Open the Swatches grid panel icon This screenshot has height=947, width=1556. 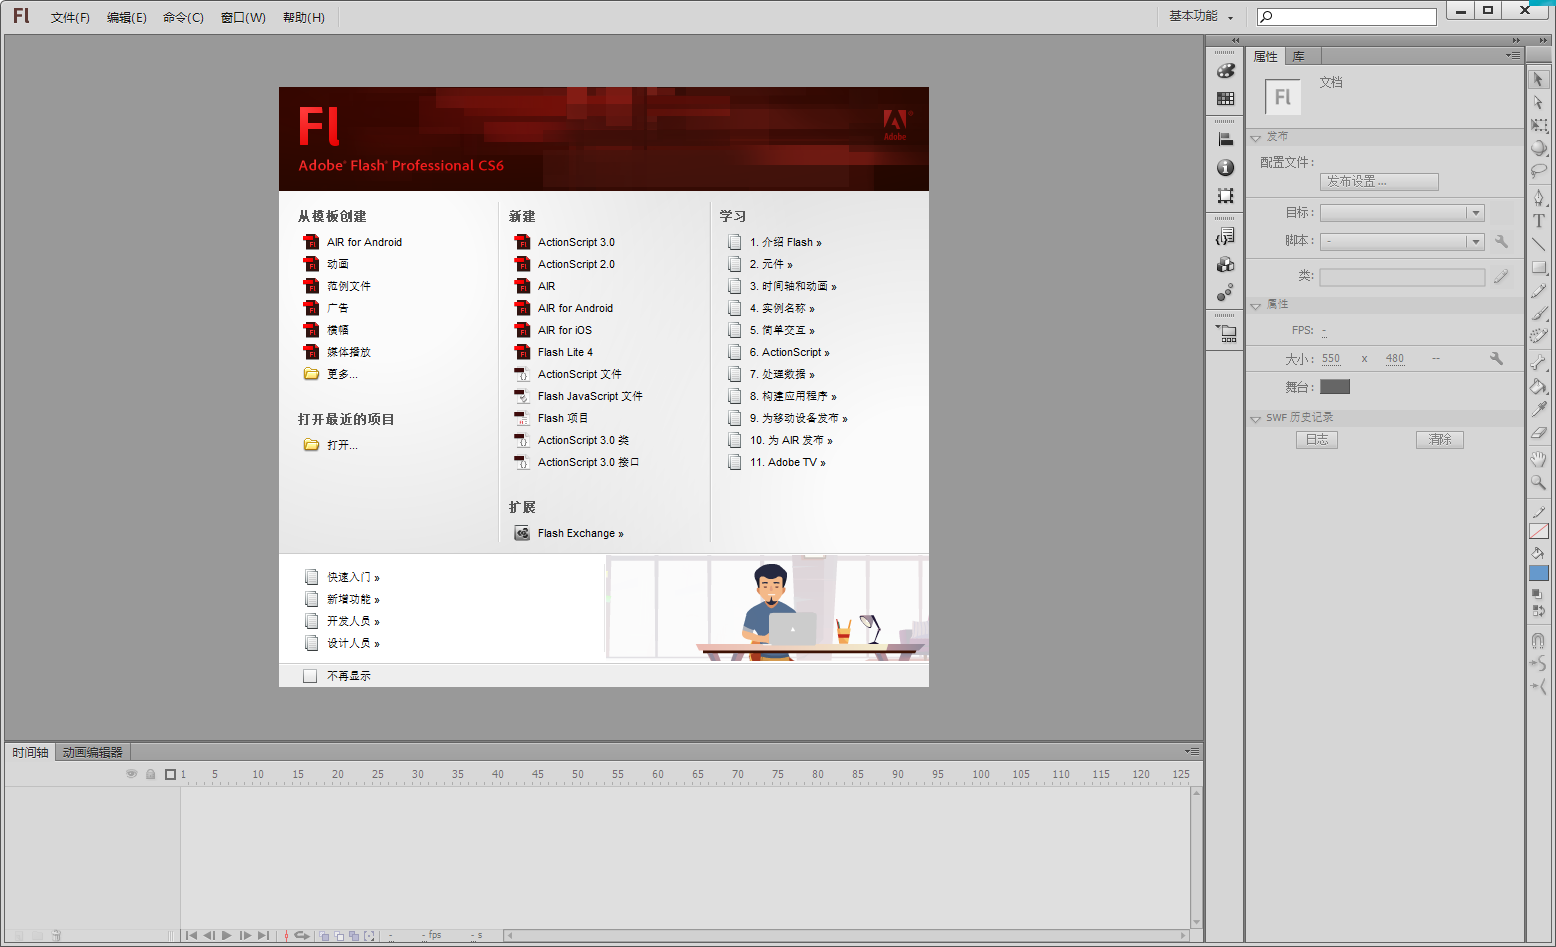[x=1225, y=98]
